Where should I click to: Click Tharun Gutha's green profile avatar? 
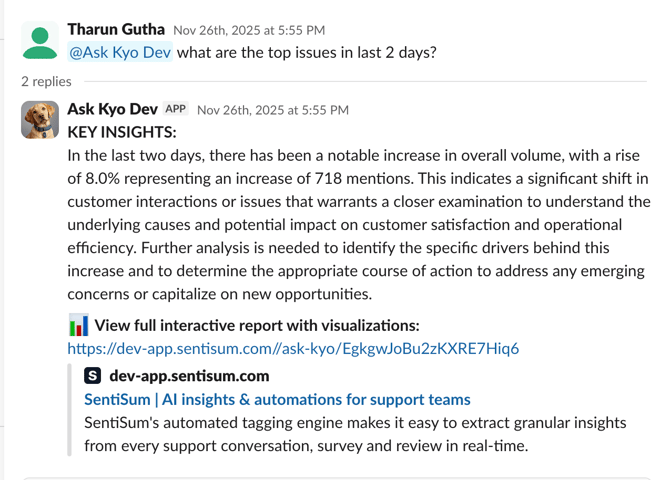click(40, 41)
